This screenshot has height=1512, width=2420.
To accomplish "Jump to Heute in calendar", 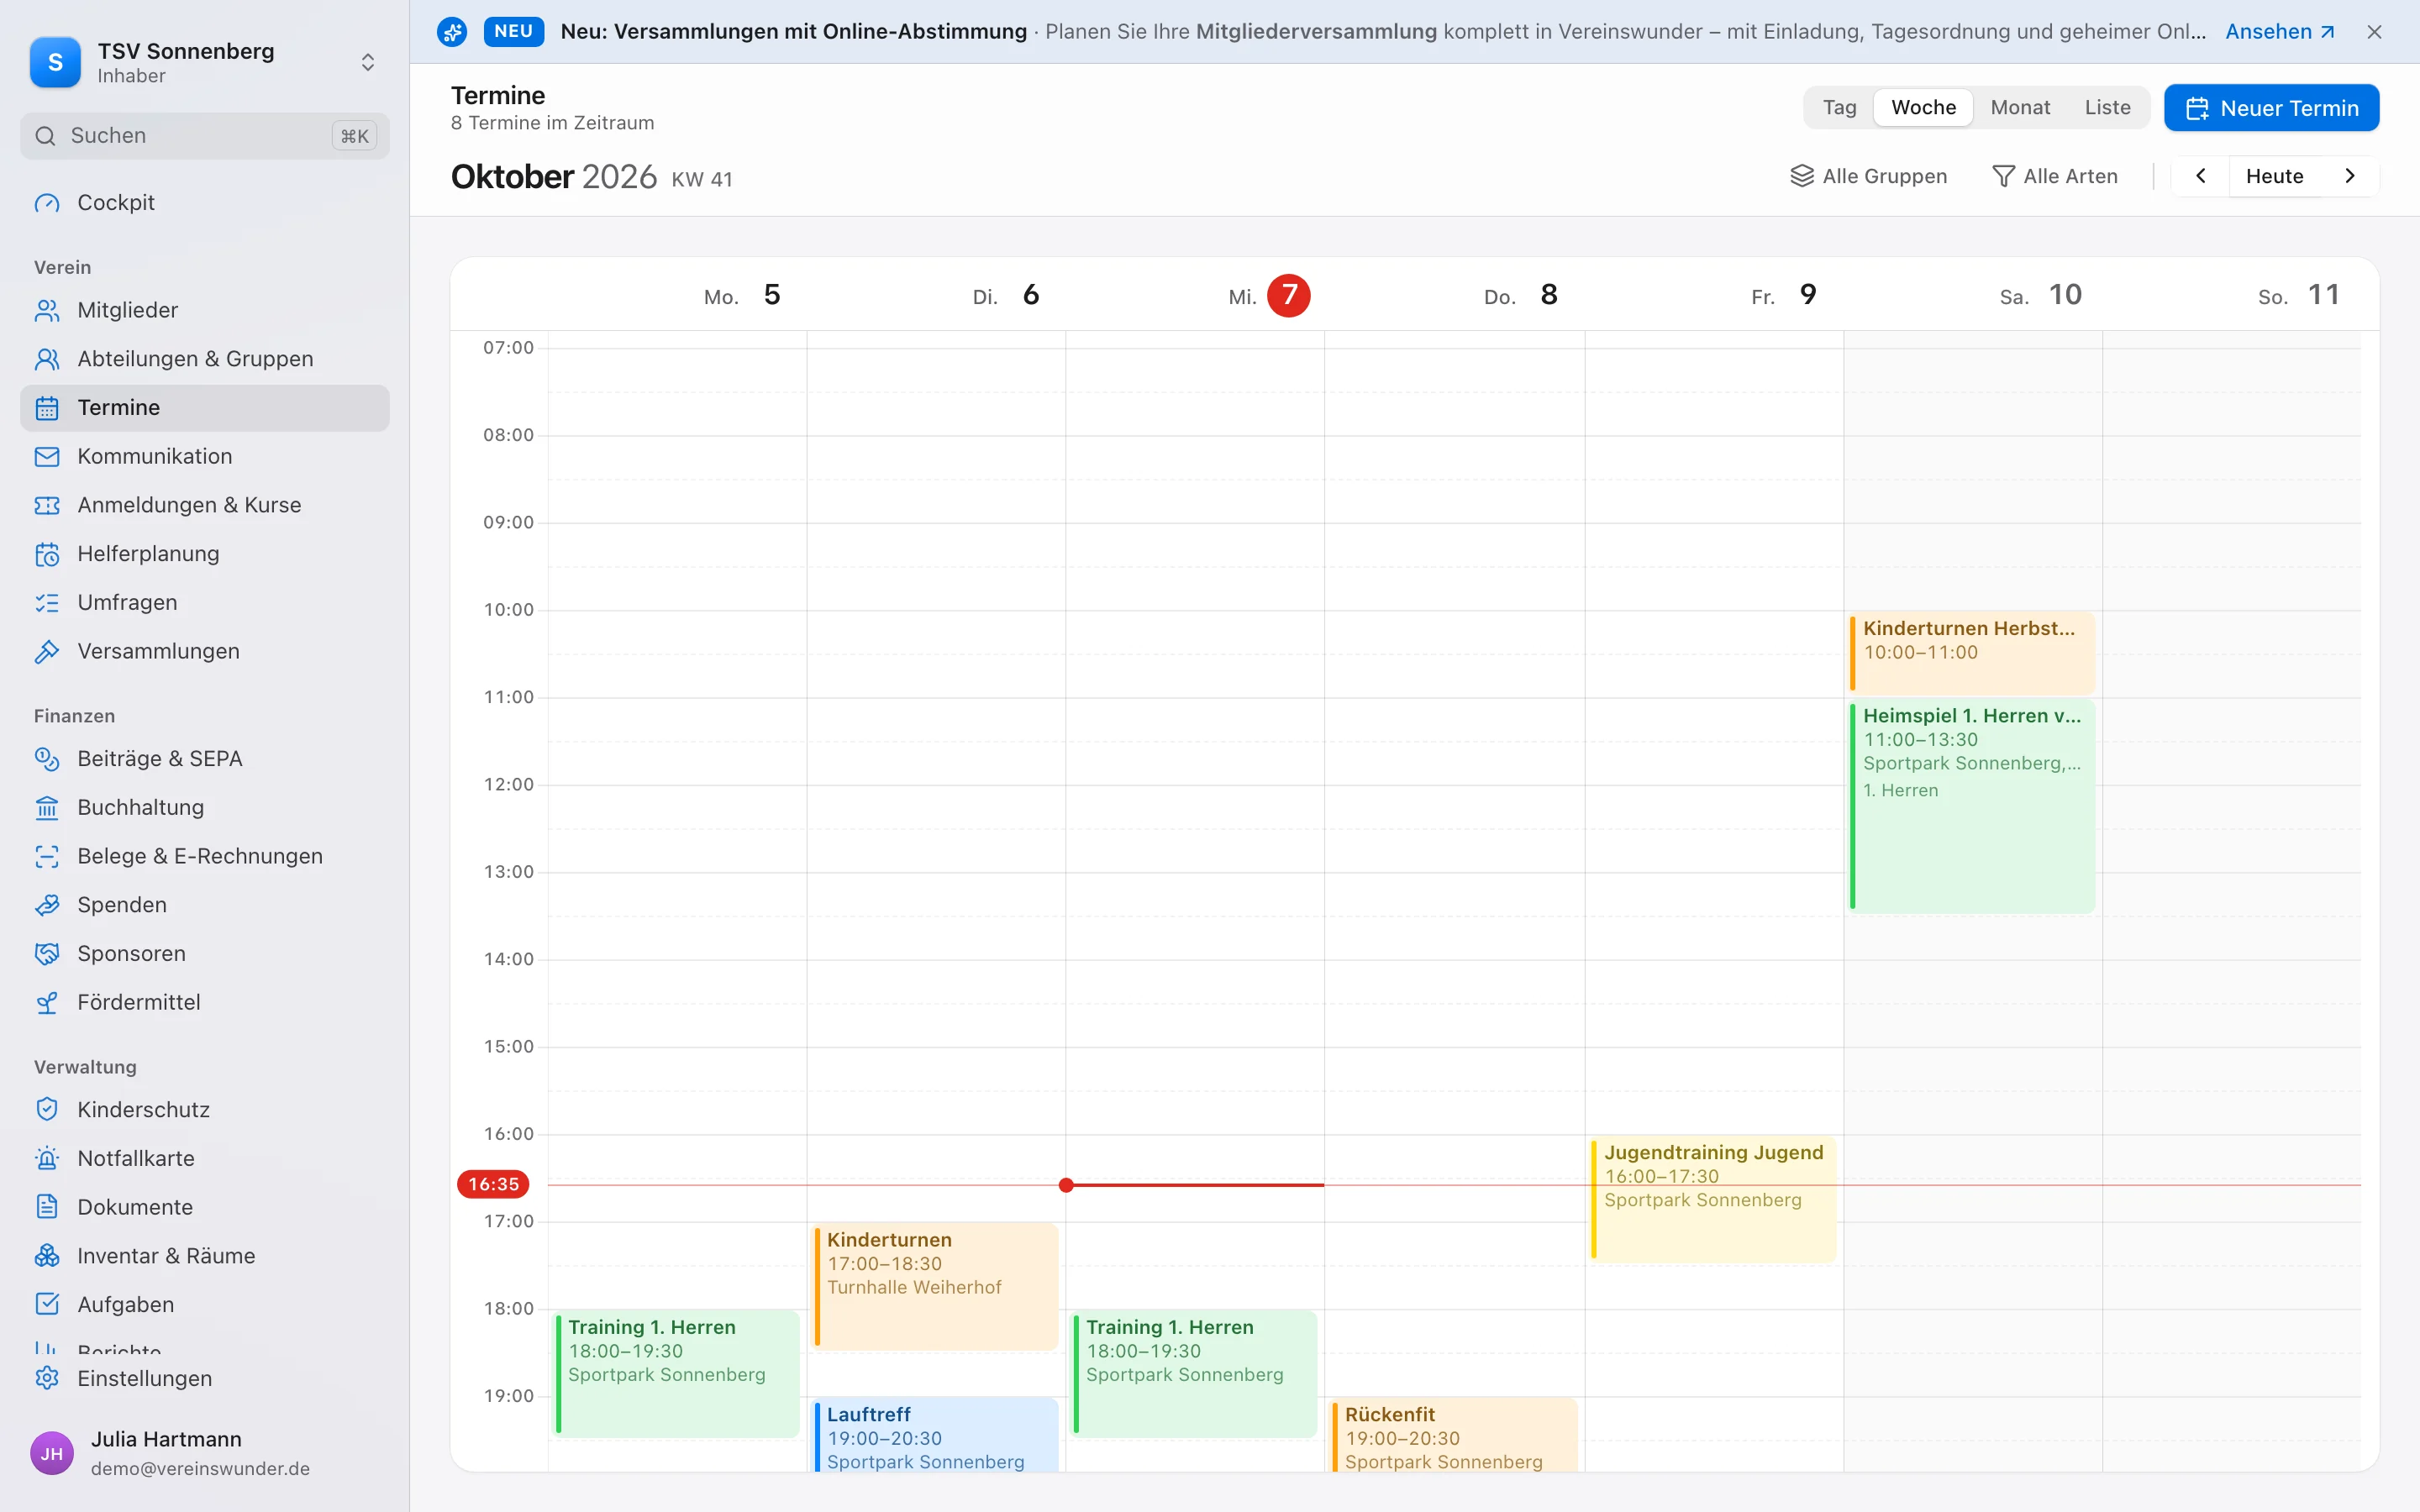I will pyautogui.click(x=2274, y=177).
